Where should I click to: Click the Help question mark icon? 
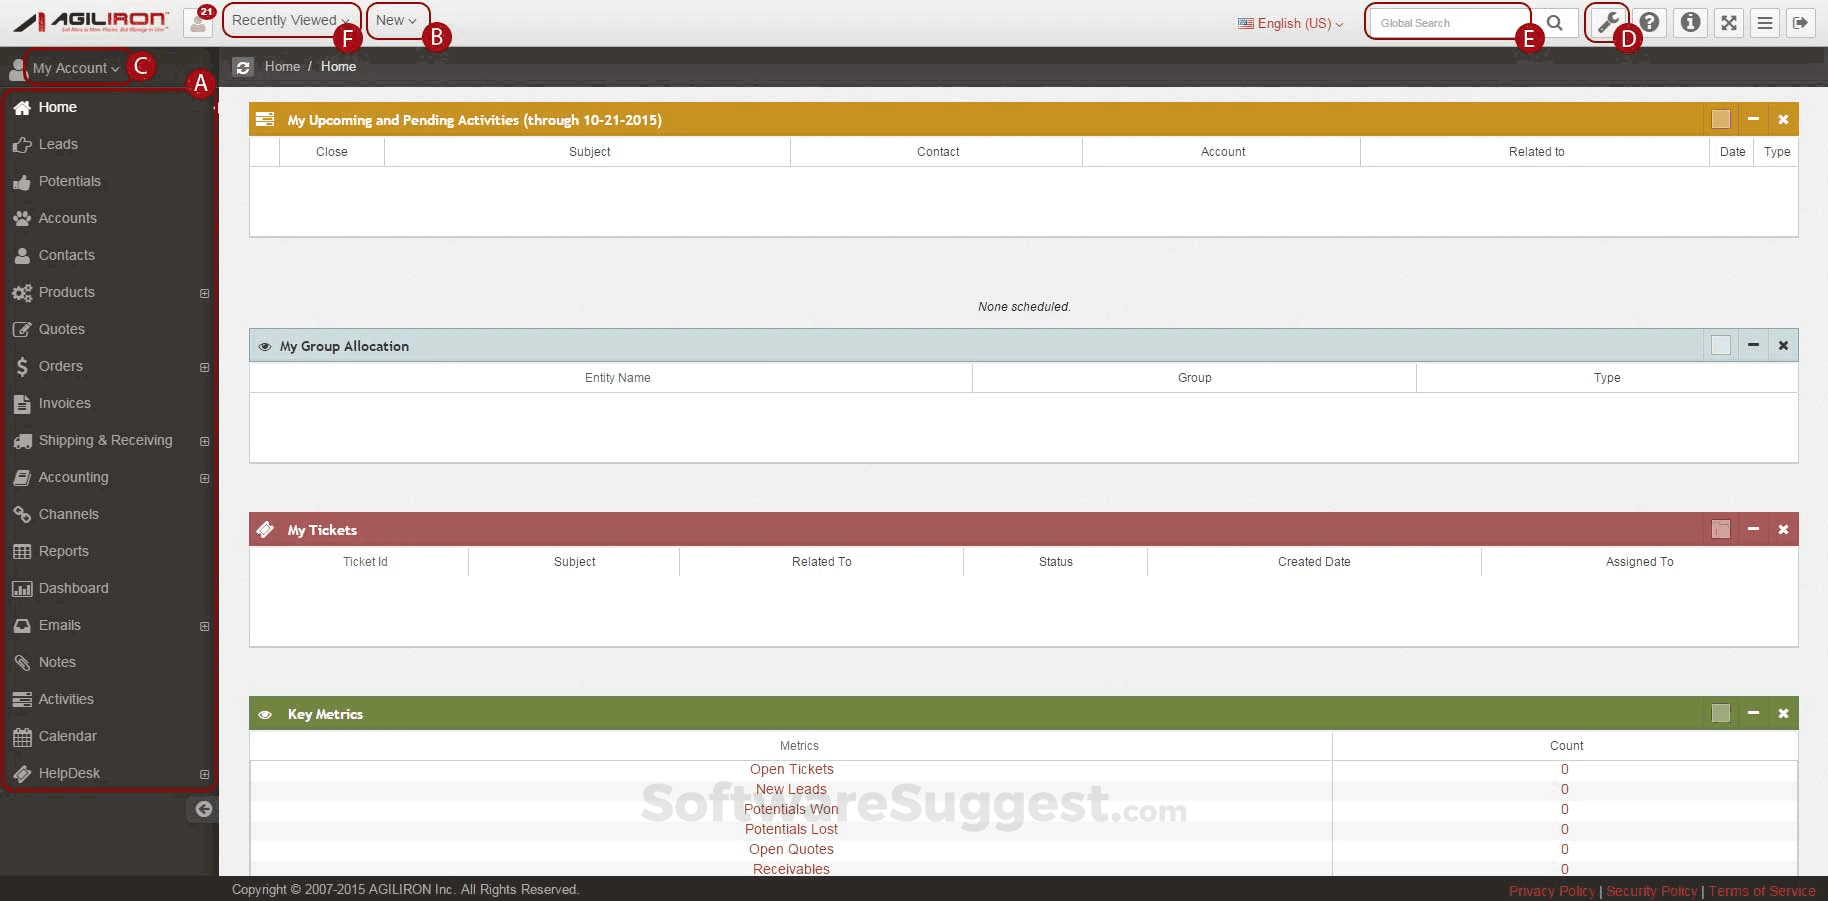click(1648, 22)
